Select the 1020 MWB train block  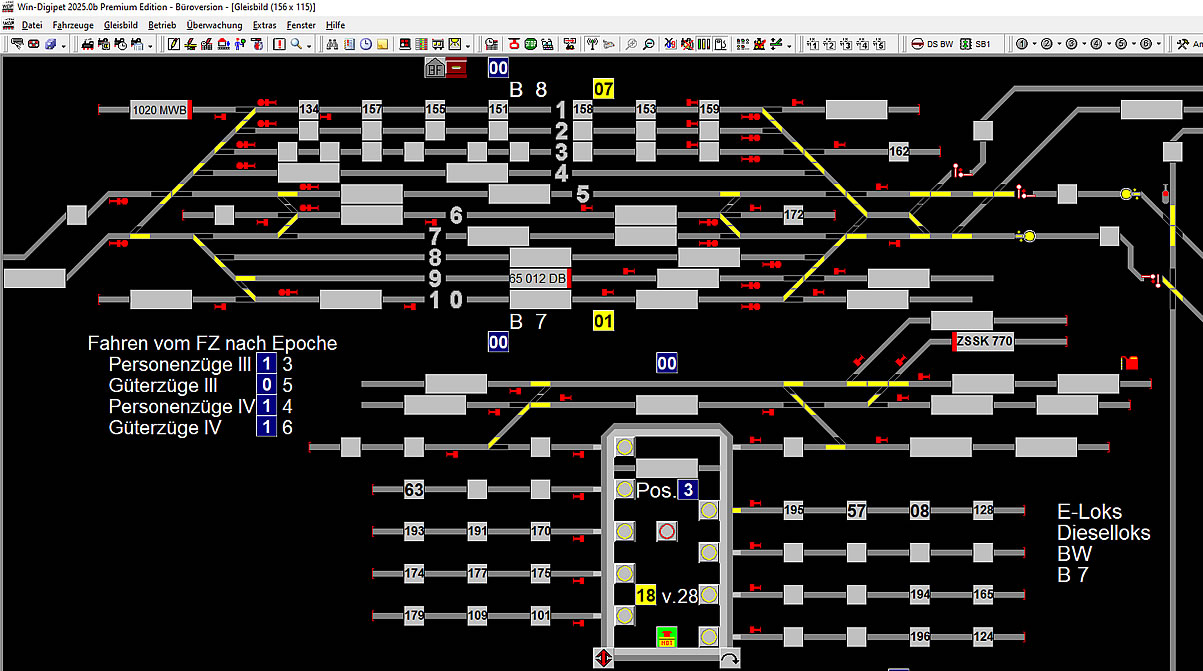pyautogui.click(x=160, y=110)
